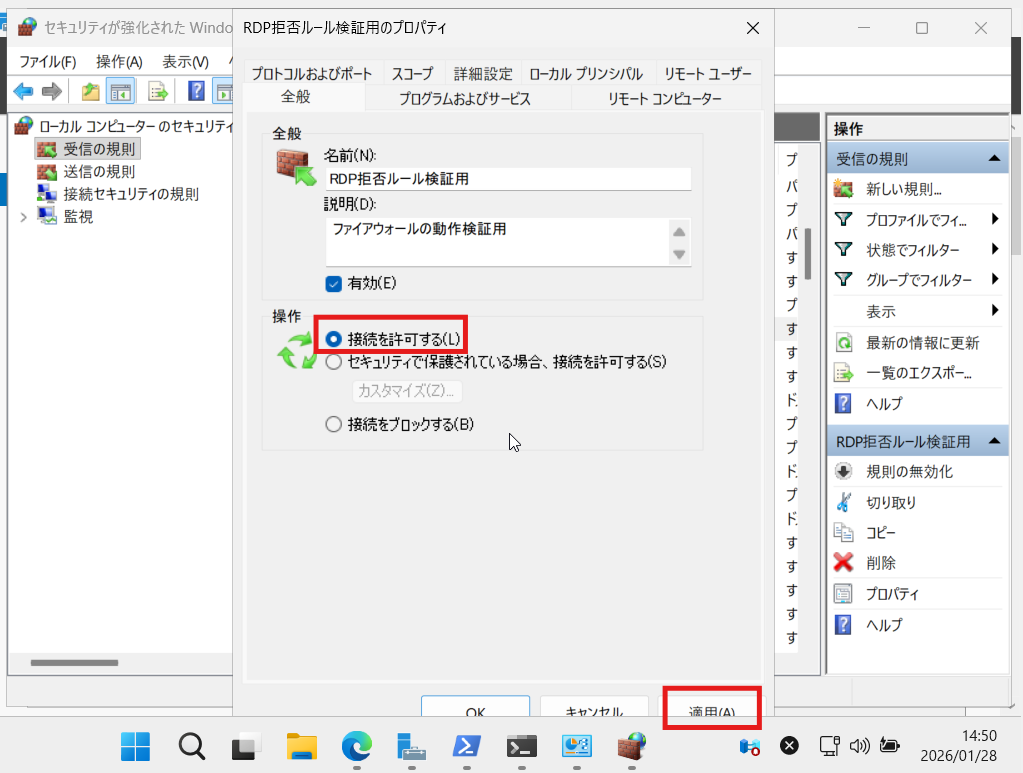Click the export list toolbar icon

(x=158, y=91)
